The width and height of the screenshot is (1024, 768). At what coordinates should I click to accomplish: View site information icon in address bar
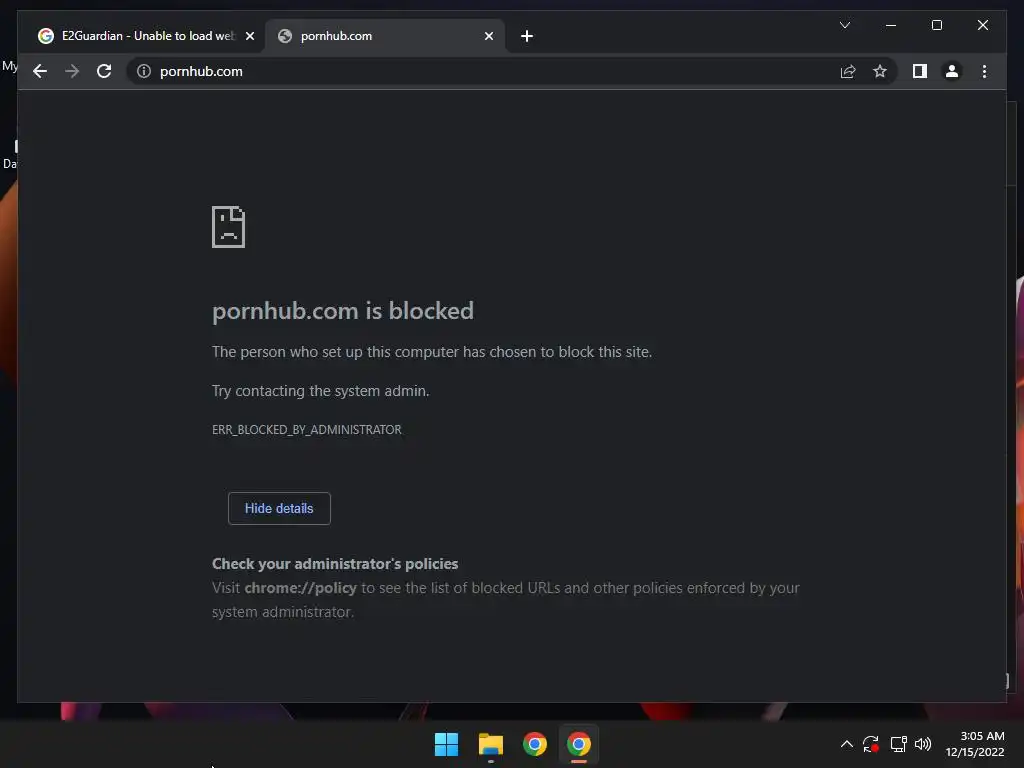click(144, 71)
